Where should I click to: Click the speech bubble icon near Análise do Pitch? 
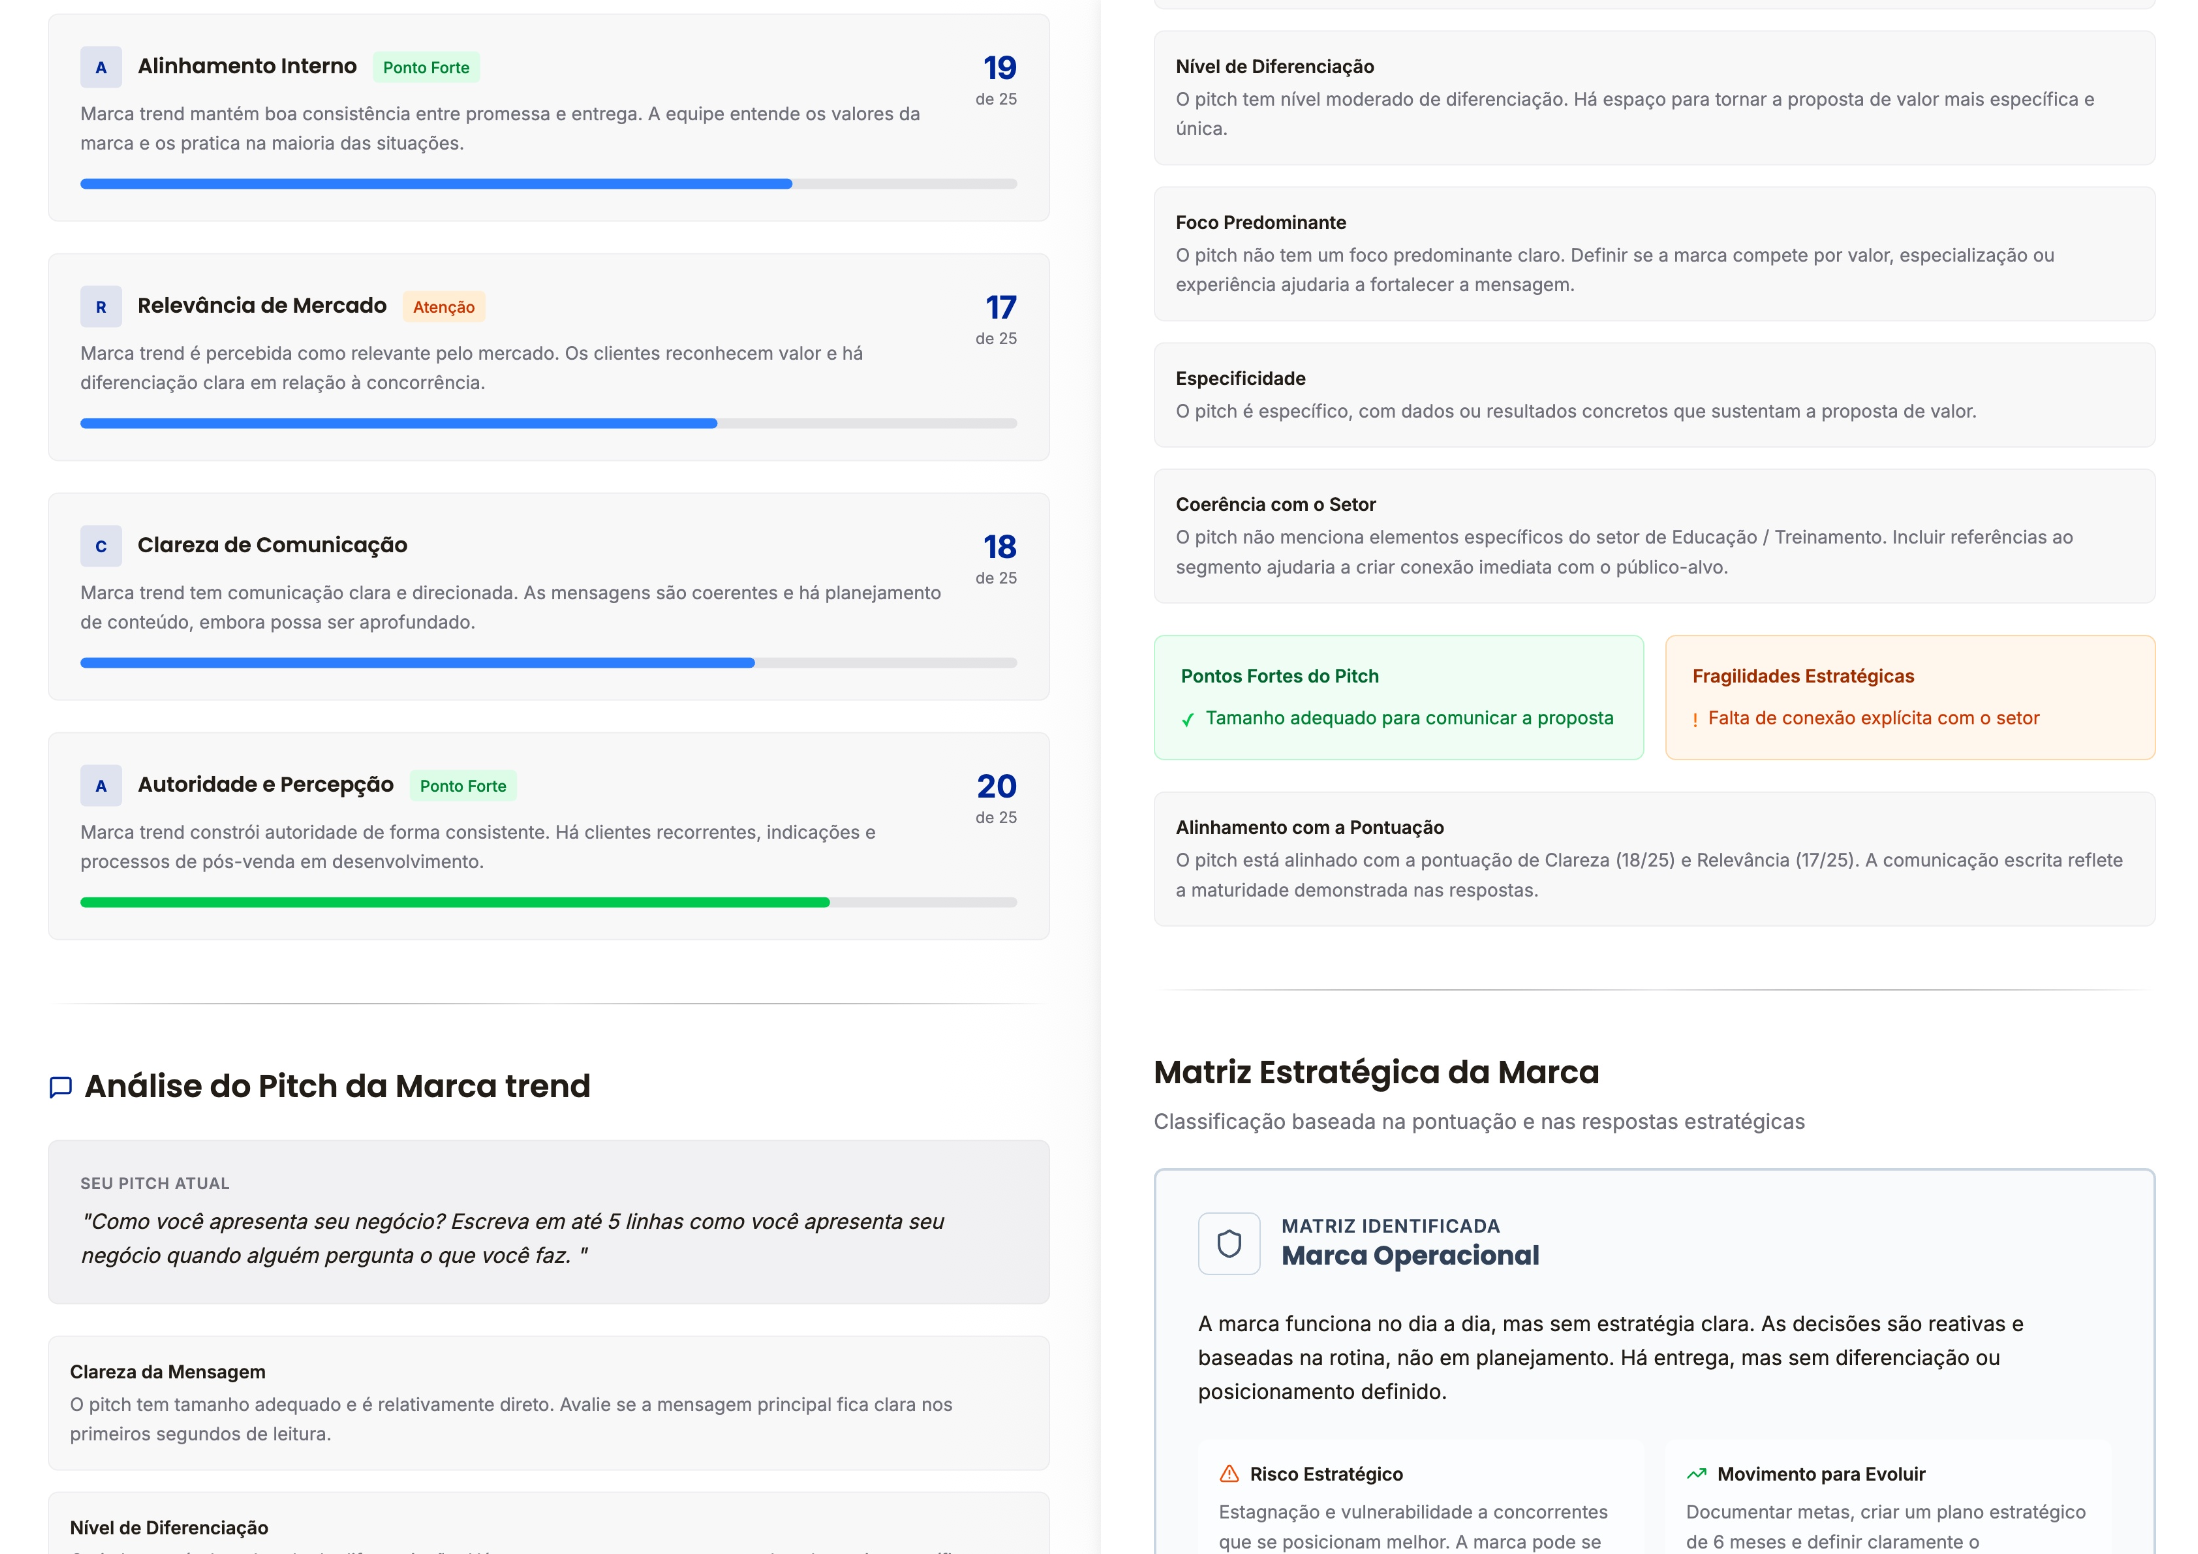pyautogui.click(x=61, y=1086)
